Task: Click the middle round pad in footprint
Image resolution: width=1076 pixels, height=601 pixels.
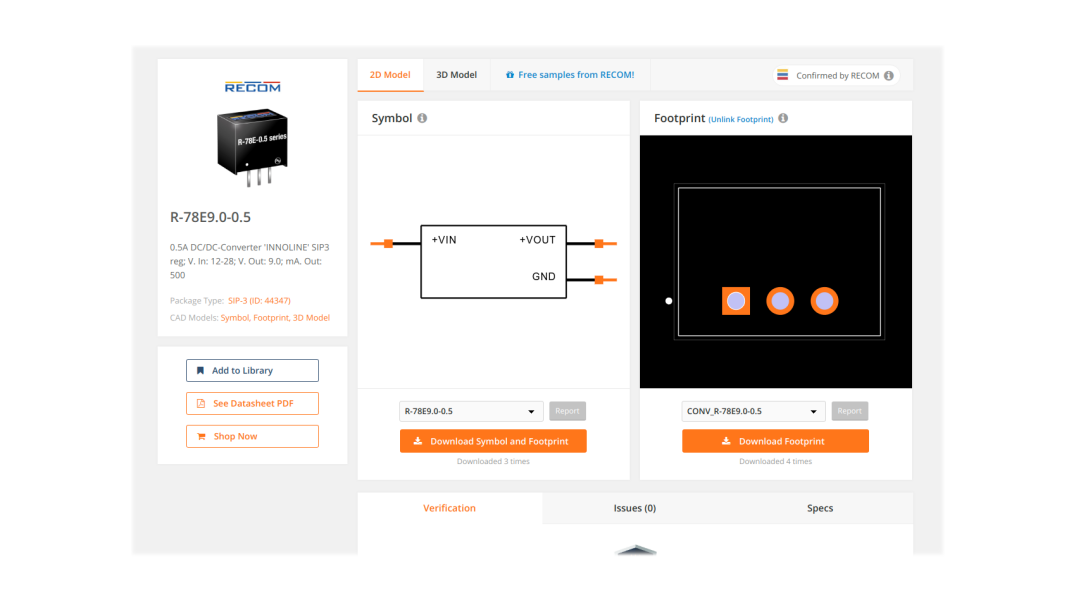Action: (x=780, y=301)
